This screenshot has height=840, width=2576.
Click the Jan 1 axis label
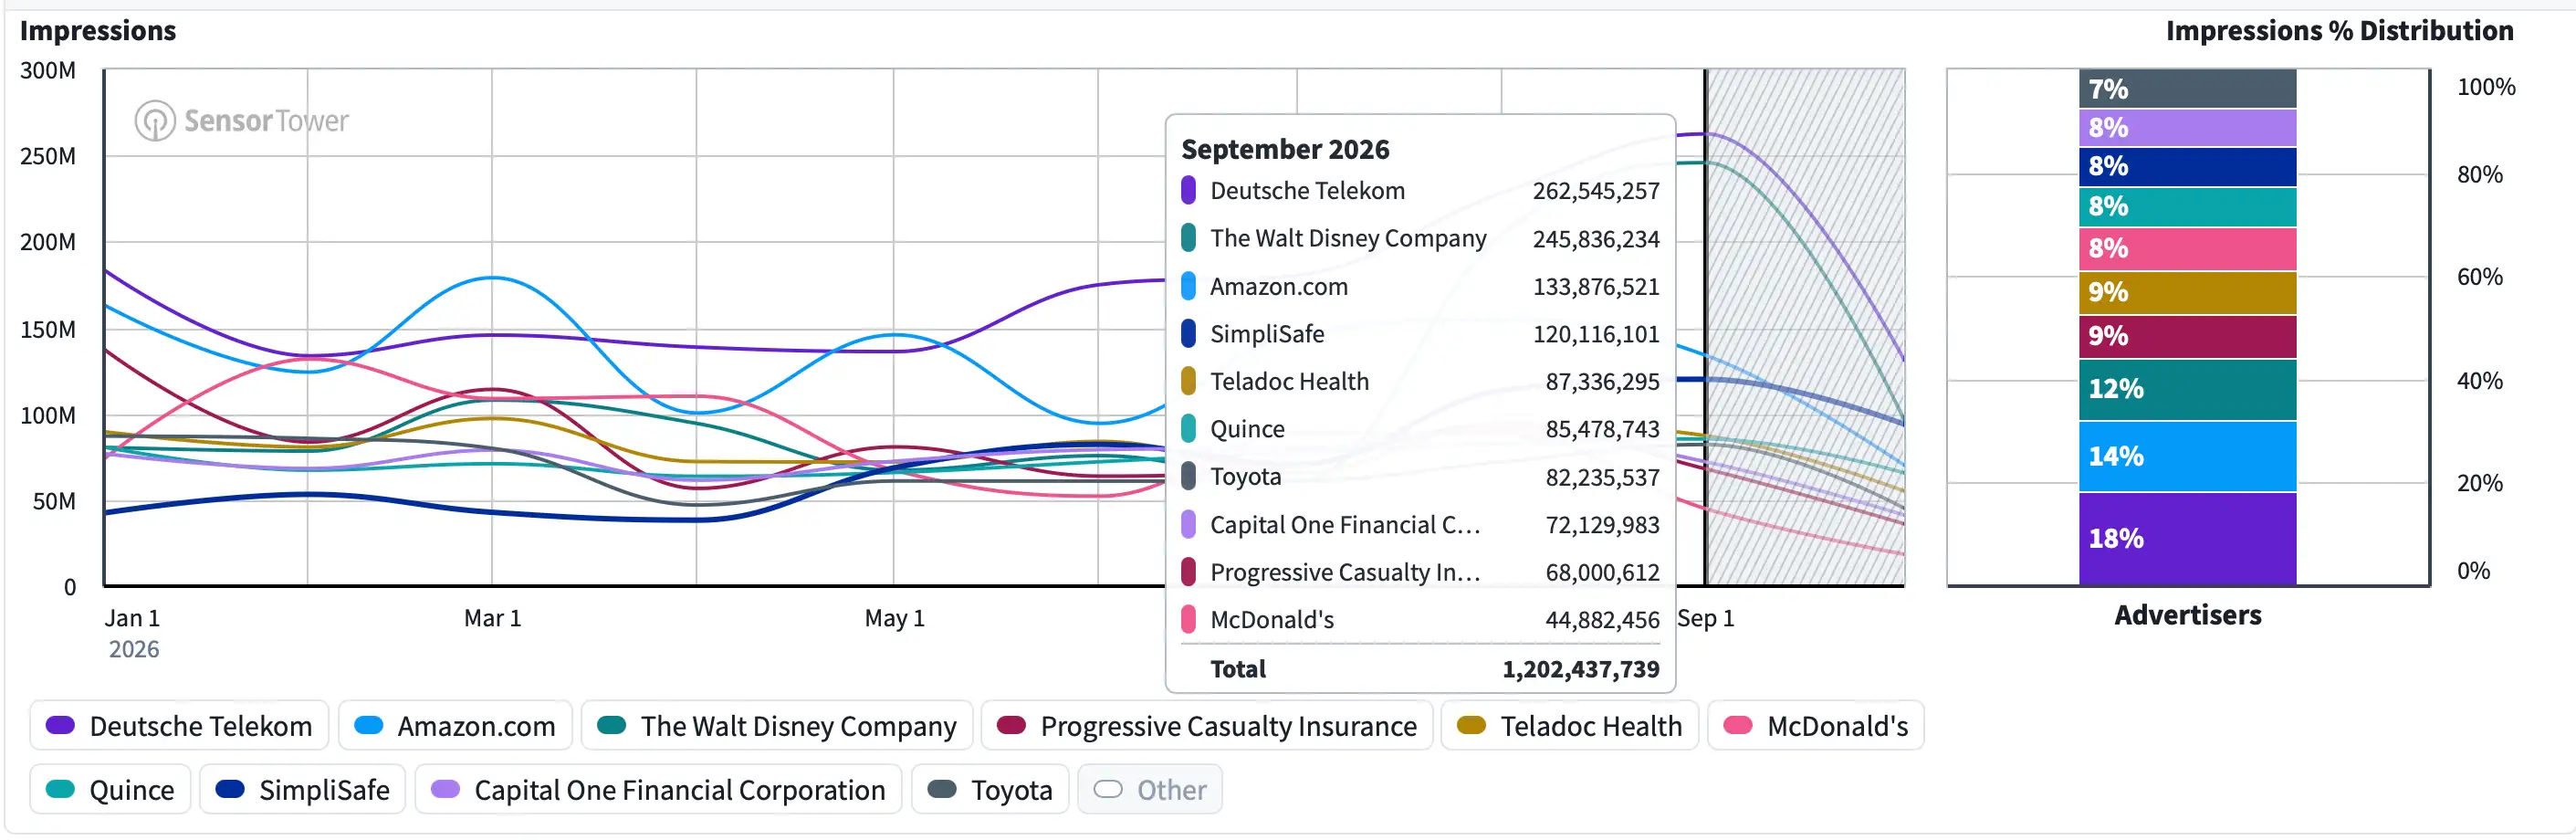132,618
